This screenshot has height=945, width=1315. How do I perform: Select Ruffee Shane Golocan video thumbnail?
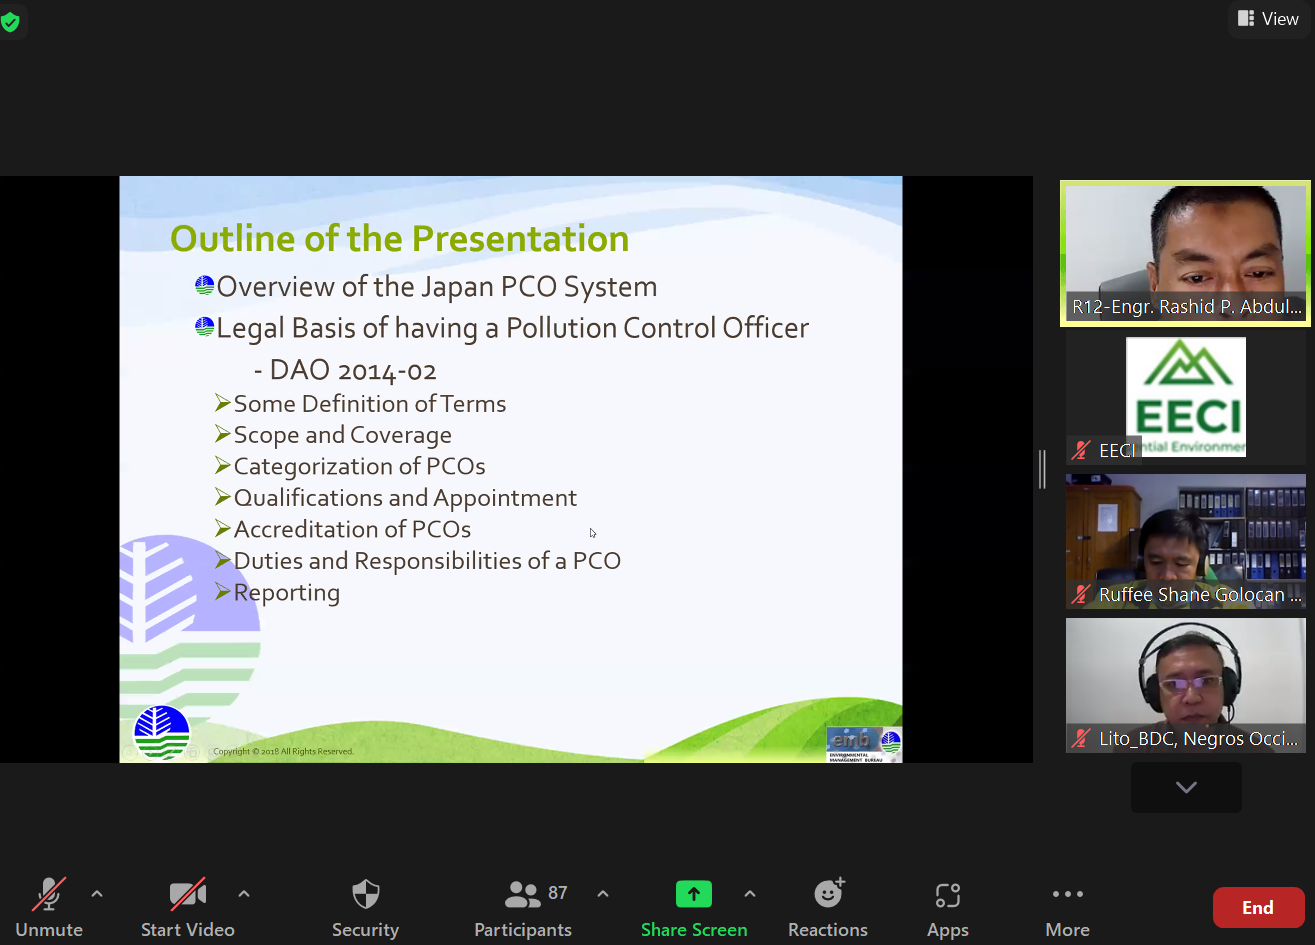[1185, 542]
